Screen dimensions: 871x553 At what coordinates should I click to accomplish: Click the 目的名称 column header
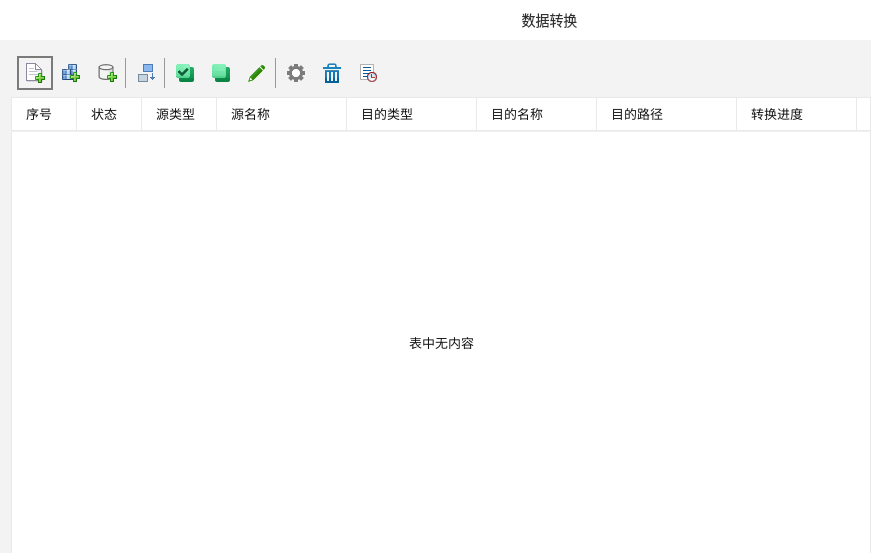(536, 114)
